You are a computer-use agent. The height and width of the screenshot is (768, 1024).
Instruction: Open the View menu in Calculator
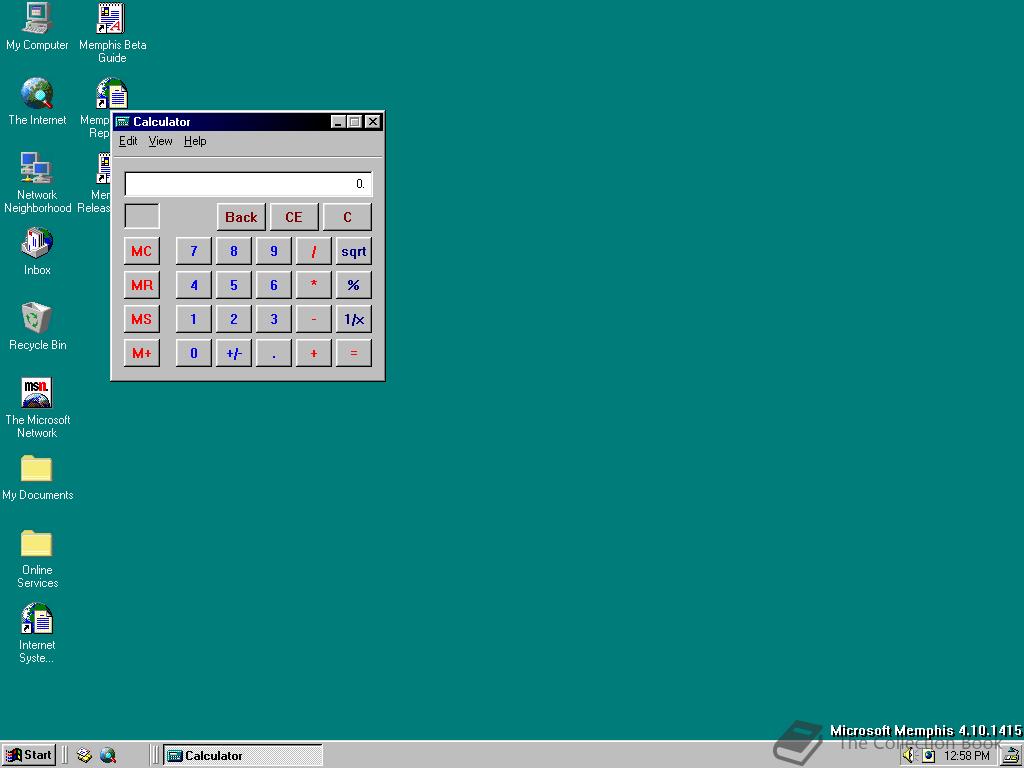(x=160, y=141)
